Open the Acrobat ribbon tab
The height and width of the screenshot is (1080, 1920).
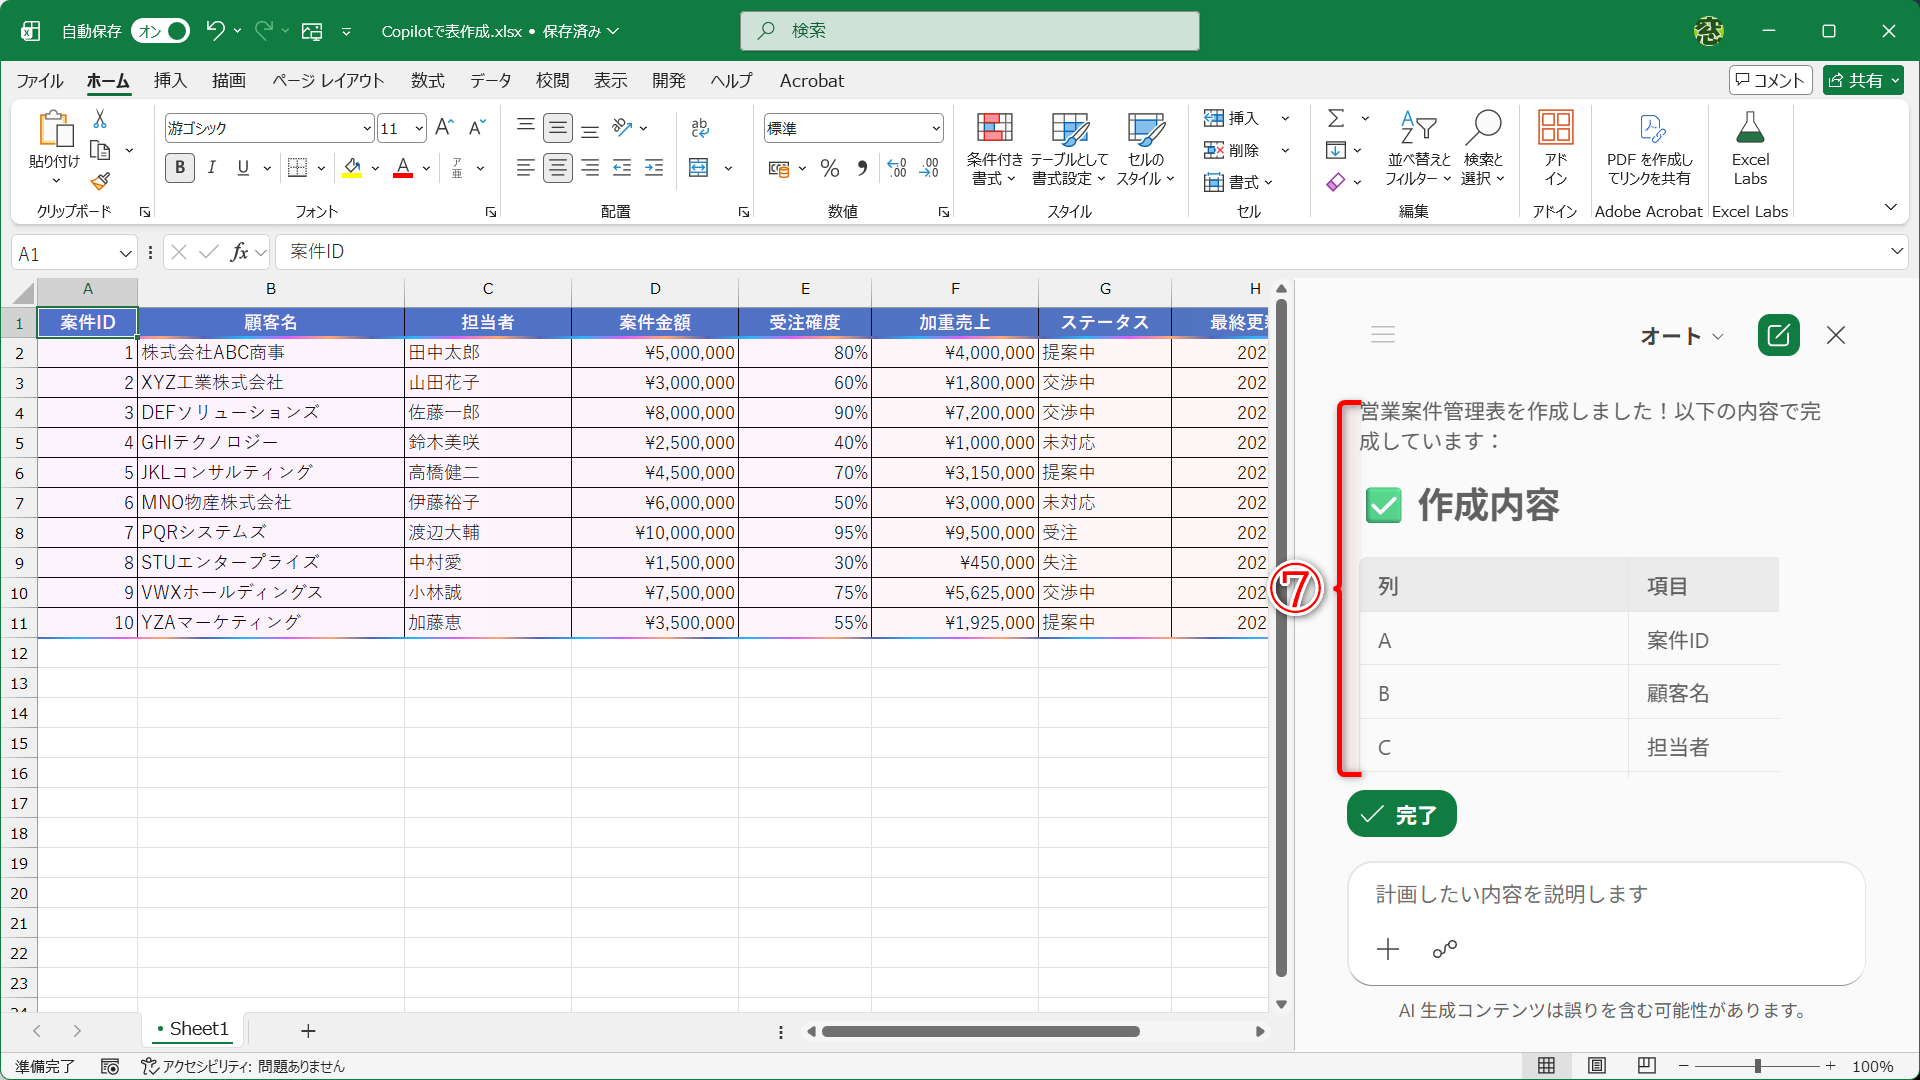coord(812,81)
